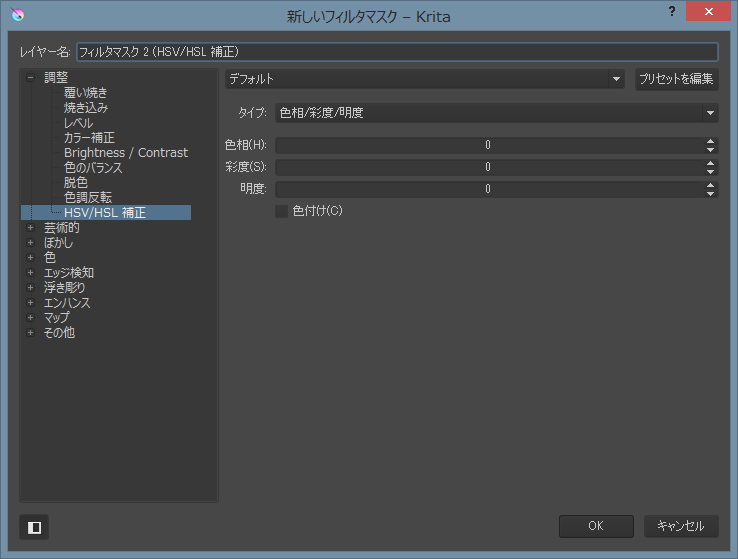
Task: Enable the 色付け(C) colorize checkbox
Action: 281,211
